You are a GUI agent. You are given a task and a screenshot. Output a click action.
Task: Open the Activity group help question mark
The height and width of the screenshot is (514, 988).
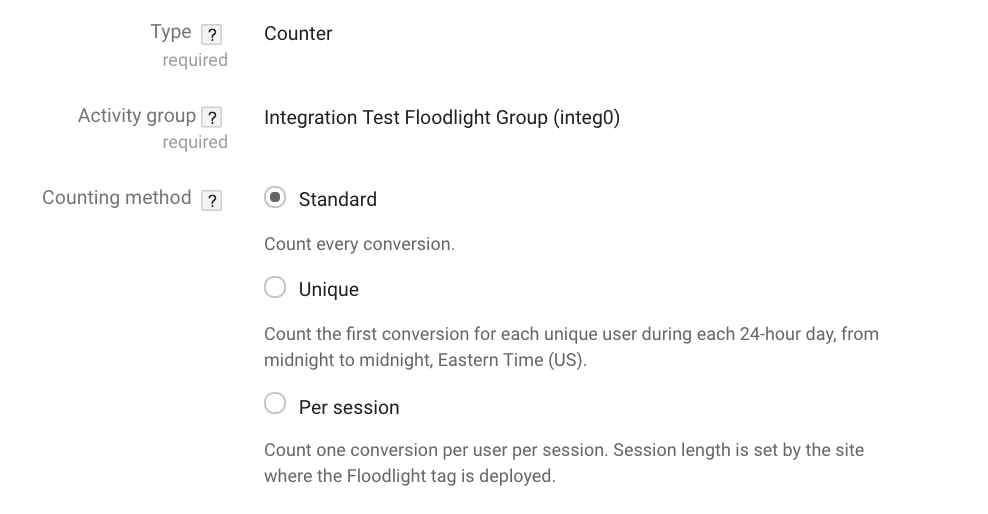click(x=212, y=117)
